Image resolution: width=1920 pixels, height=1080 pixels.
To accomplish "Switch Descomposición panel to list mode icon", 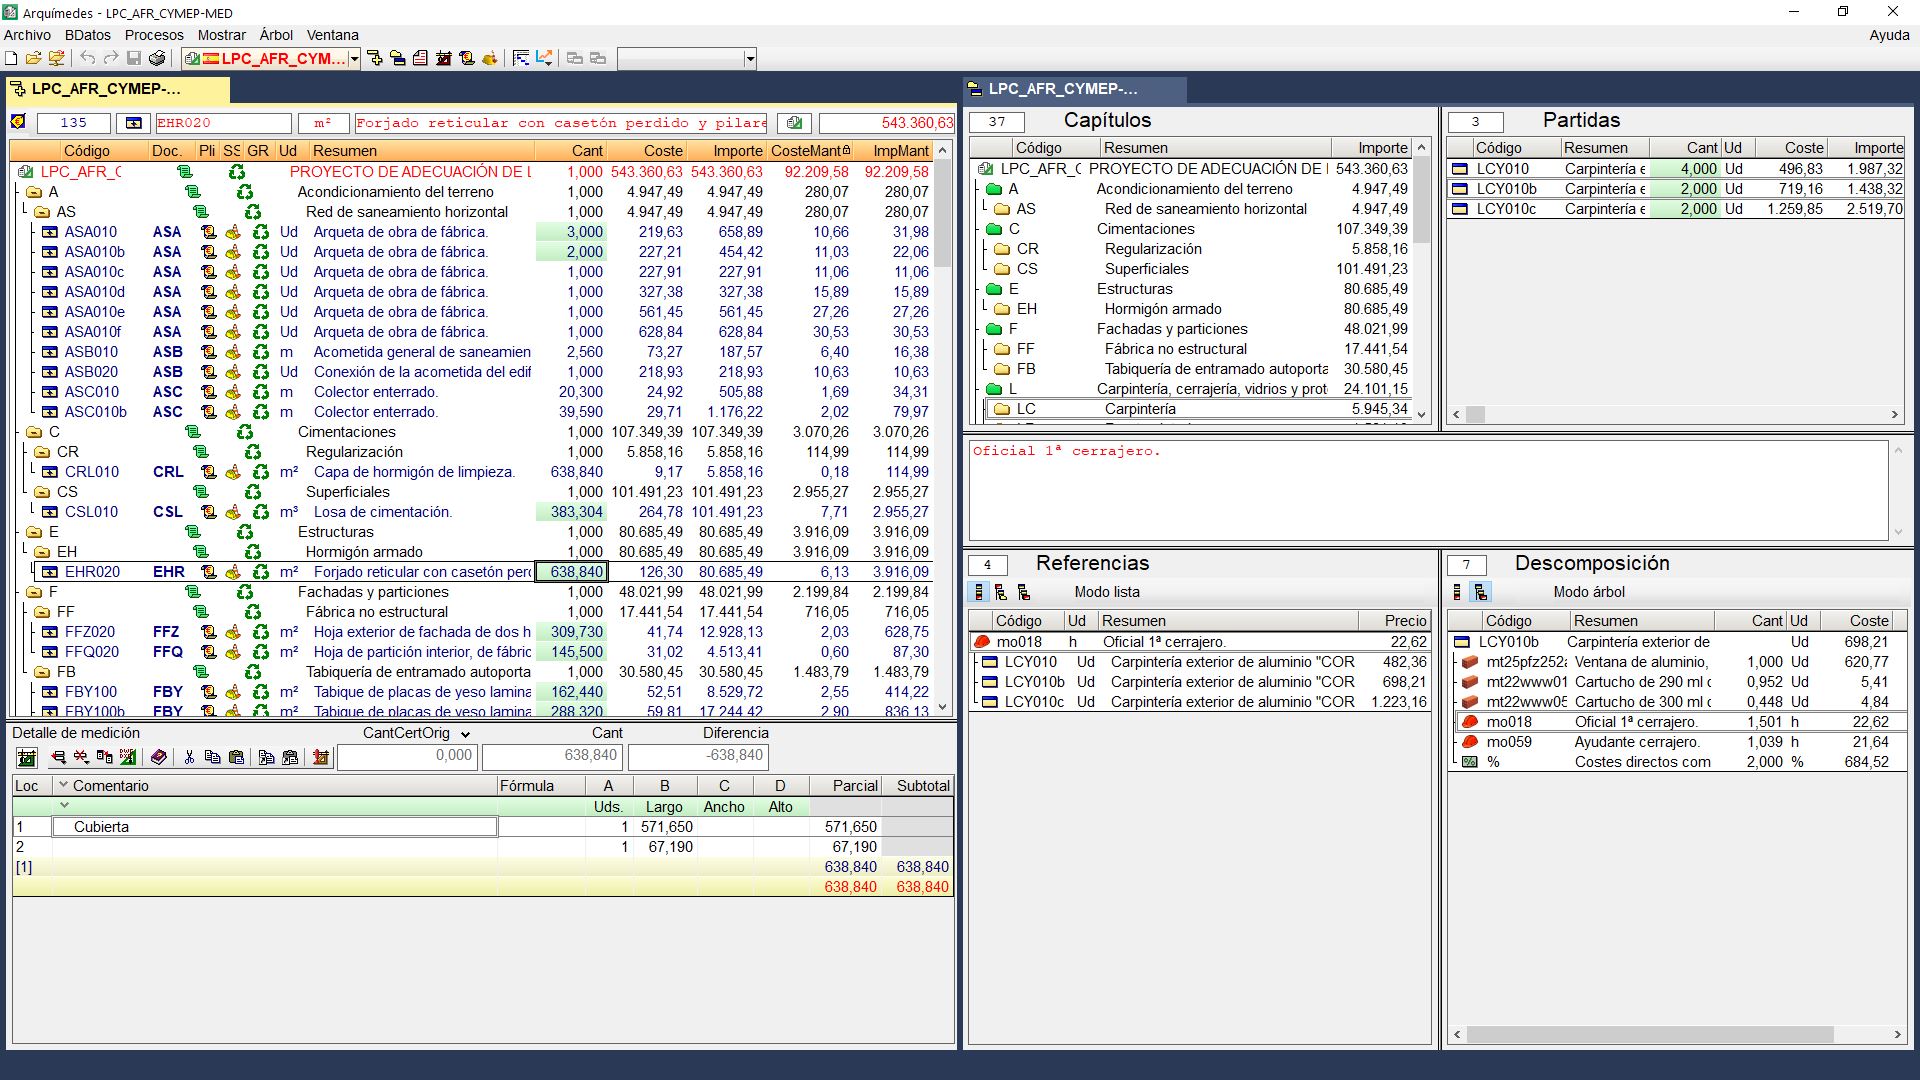I will point(1458,592).
